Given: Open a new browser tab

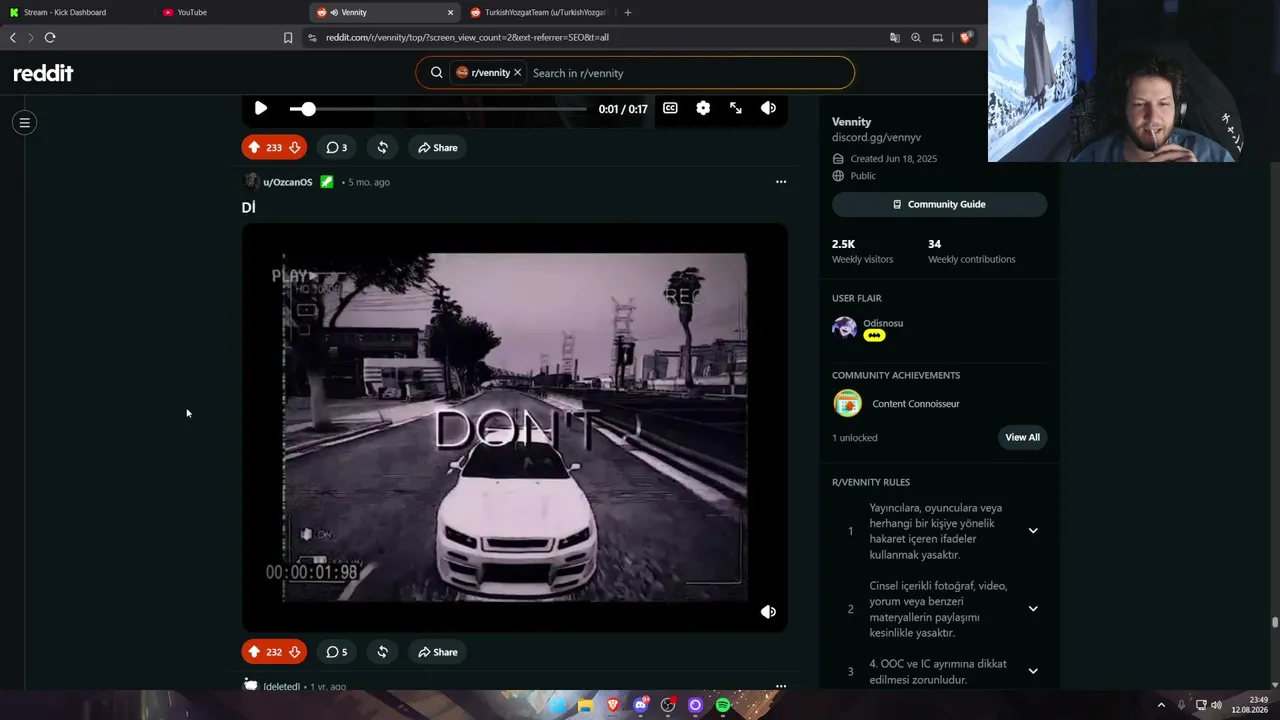Looking at the screenshot, I should coord(627,12).
